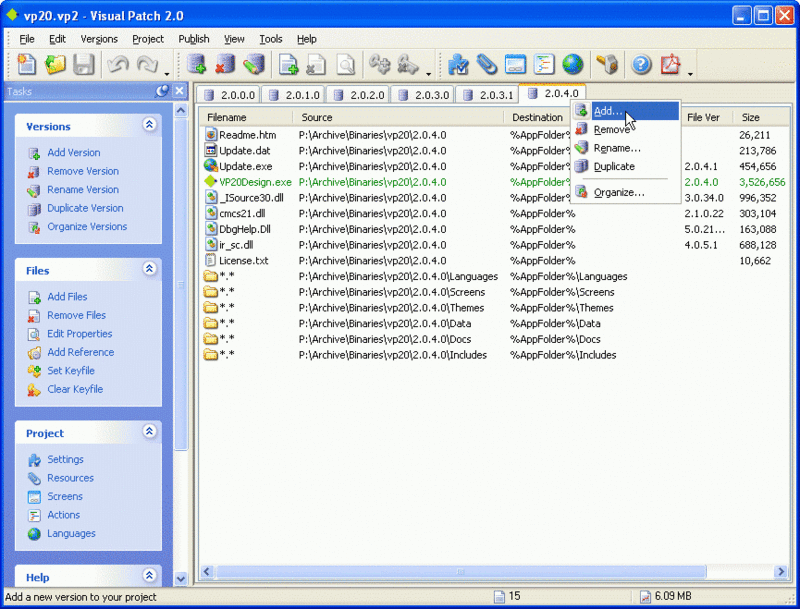
Task: Choose Add... in the context menu
Action: coord(626,111)
